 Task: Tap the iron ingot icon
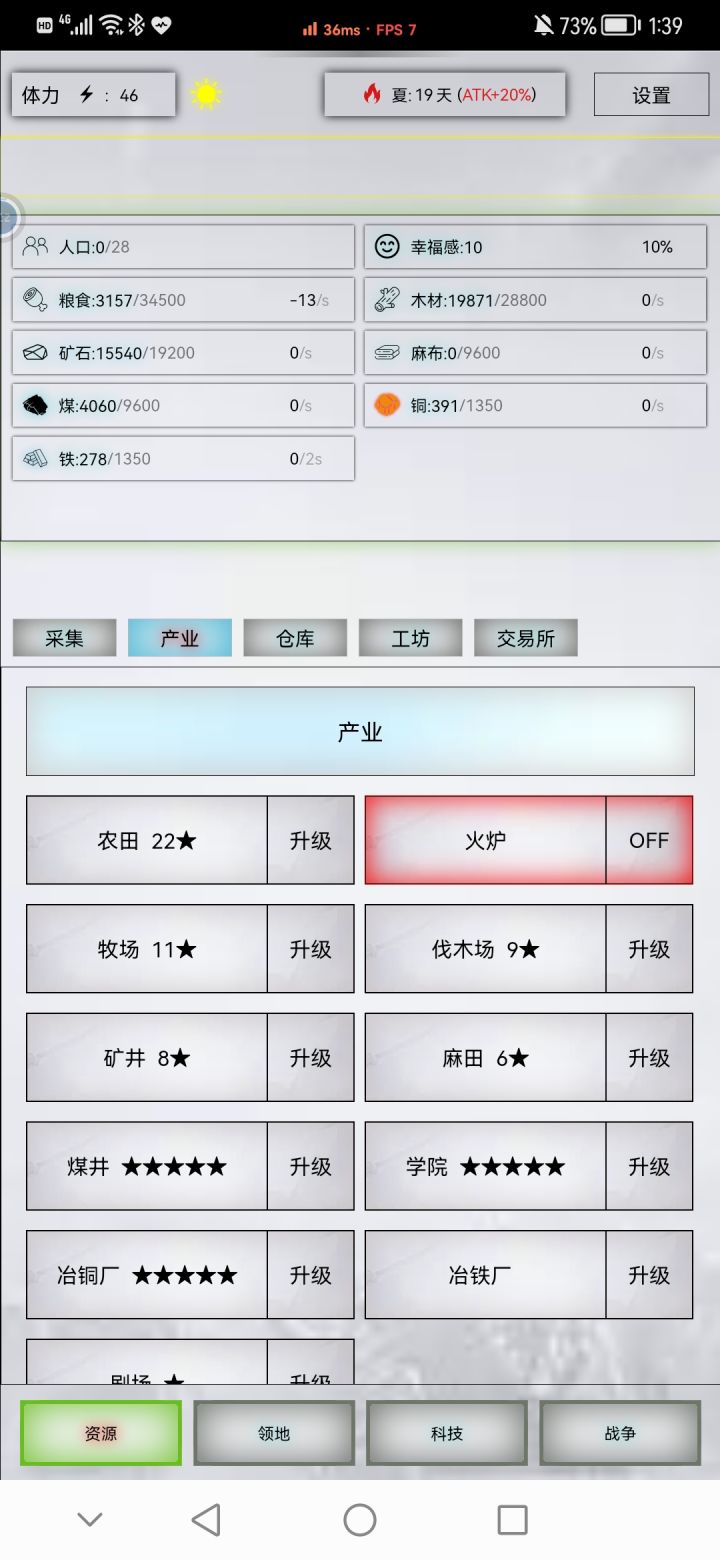click(x=35, y=458)
